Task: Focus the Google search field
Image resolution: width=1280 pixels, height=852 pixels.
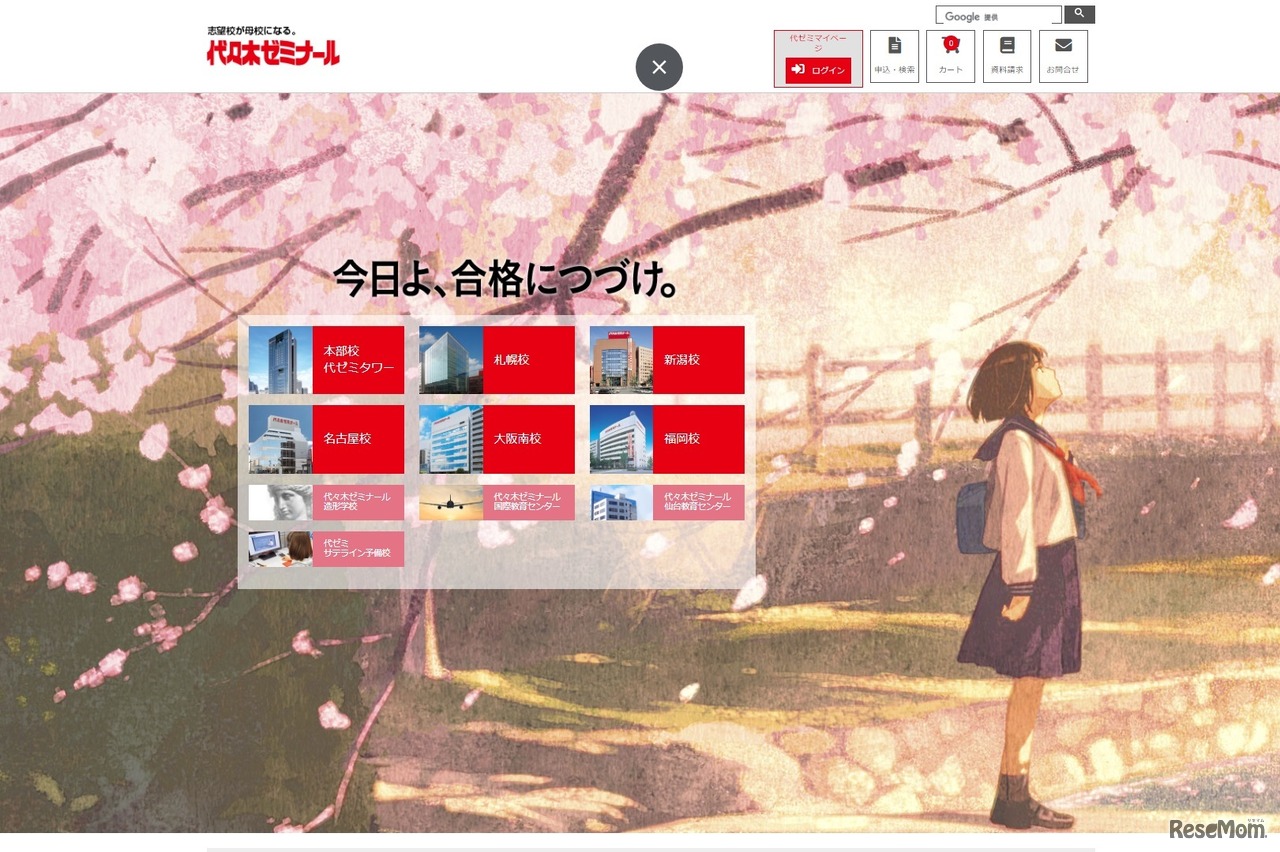Action: pyautogui.click(x=999, y=16)
